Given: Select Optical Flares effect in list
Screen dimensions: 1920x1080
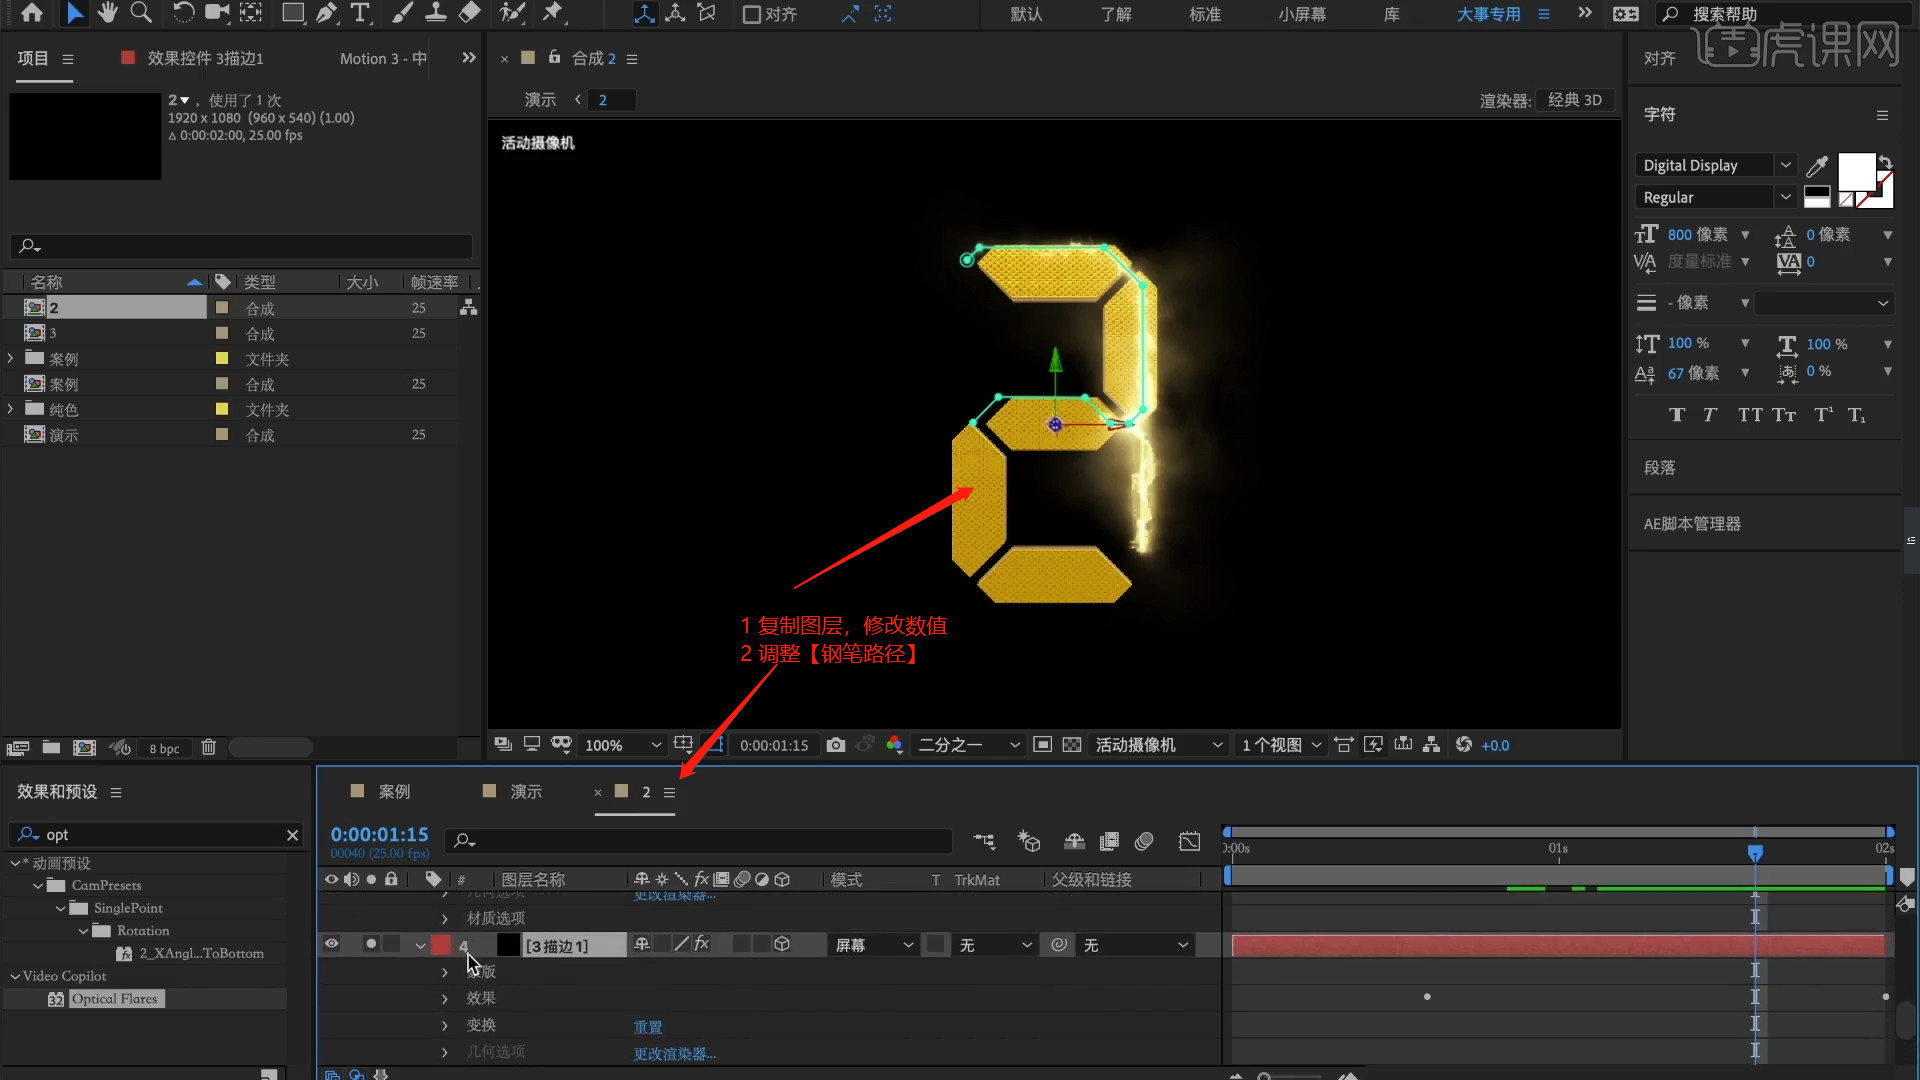Looking at the screenshot, I should pyautogui.click(x=115, y=998).
